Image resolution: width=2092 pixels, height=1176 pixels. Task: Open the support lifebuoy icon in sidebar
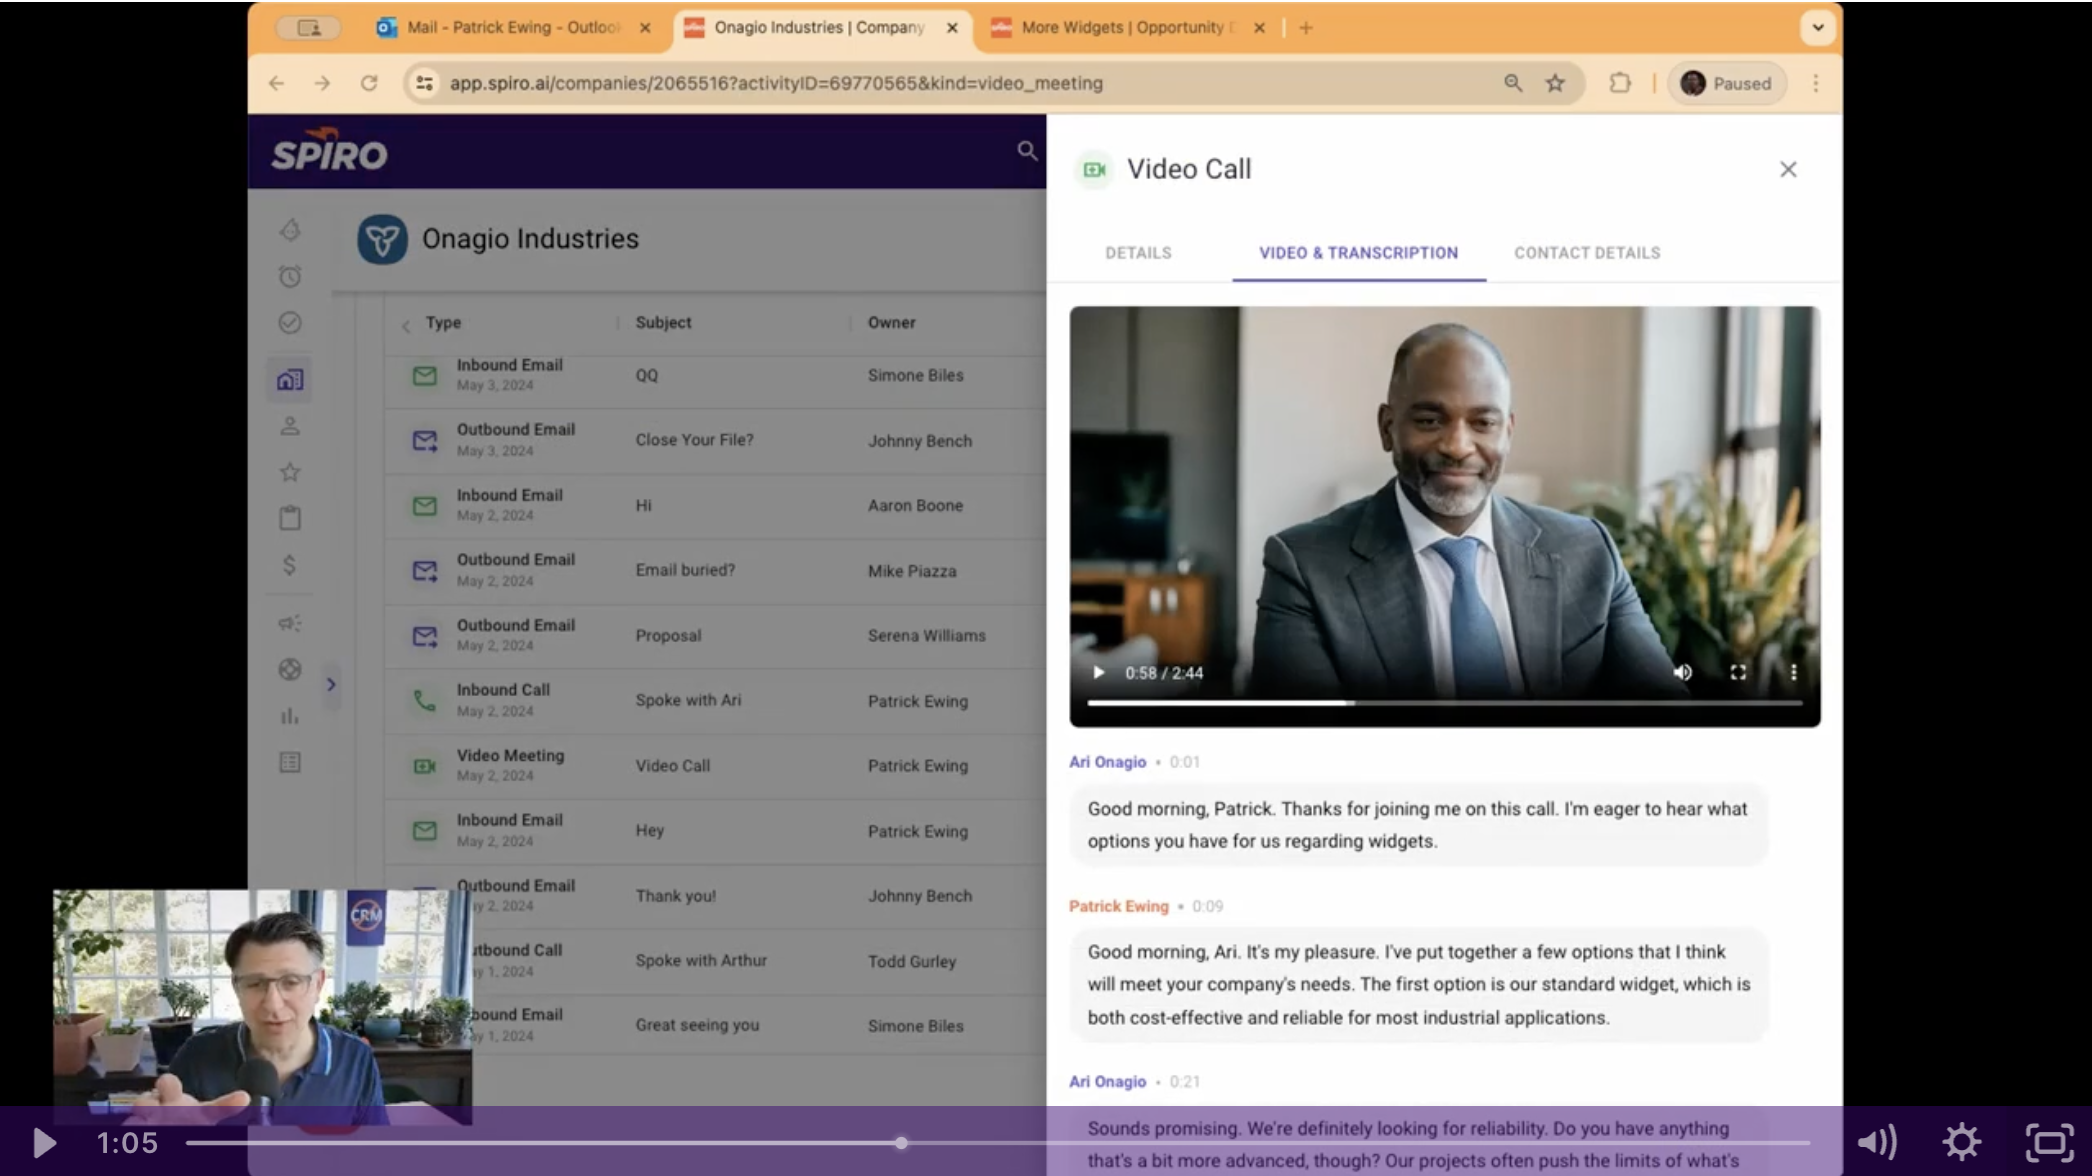pos(290,670)
